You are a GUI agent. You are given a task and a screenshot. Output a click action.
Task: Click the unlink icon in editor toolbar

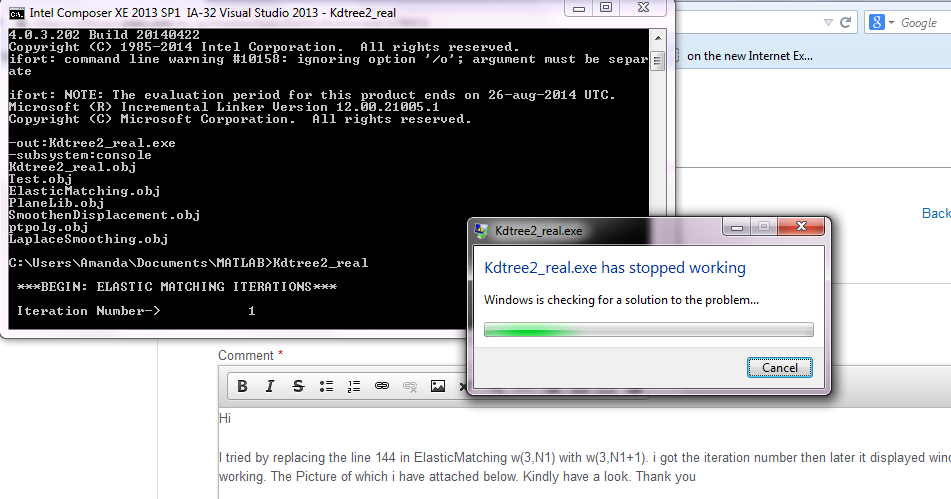click(x=409, y=386)
